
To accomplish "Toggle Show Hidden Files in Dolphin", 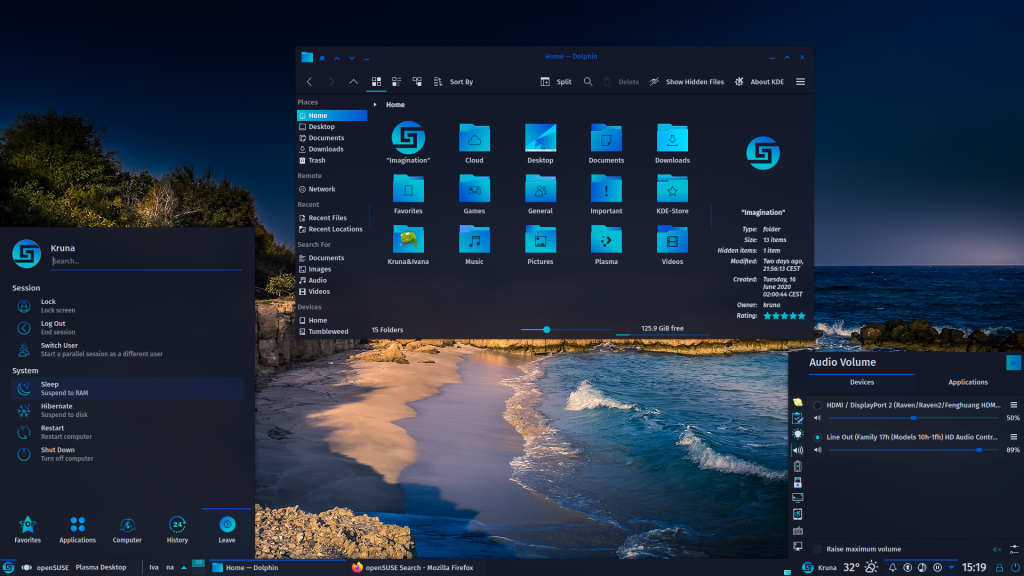I will tap(695, 81).
